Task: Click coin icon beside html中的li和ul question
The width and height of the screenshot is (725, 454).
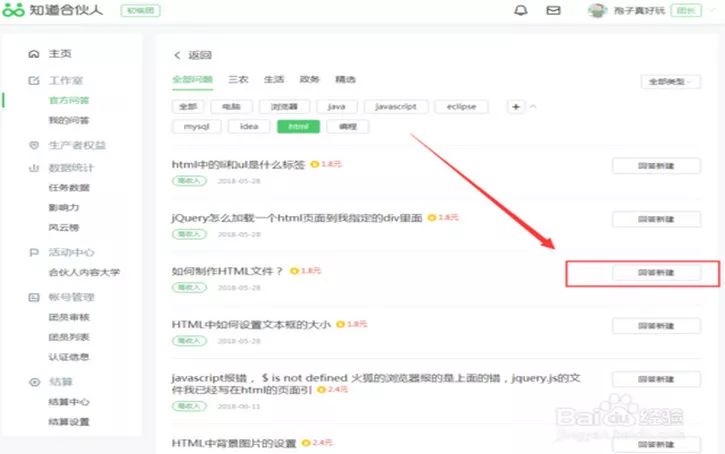Action: (x=315, y=164)
